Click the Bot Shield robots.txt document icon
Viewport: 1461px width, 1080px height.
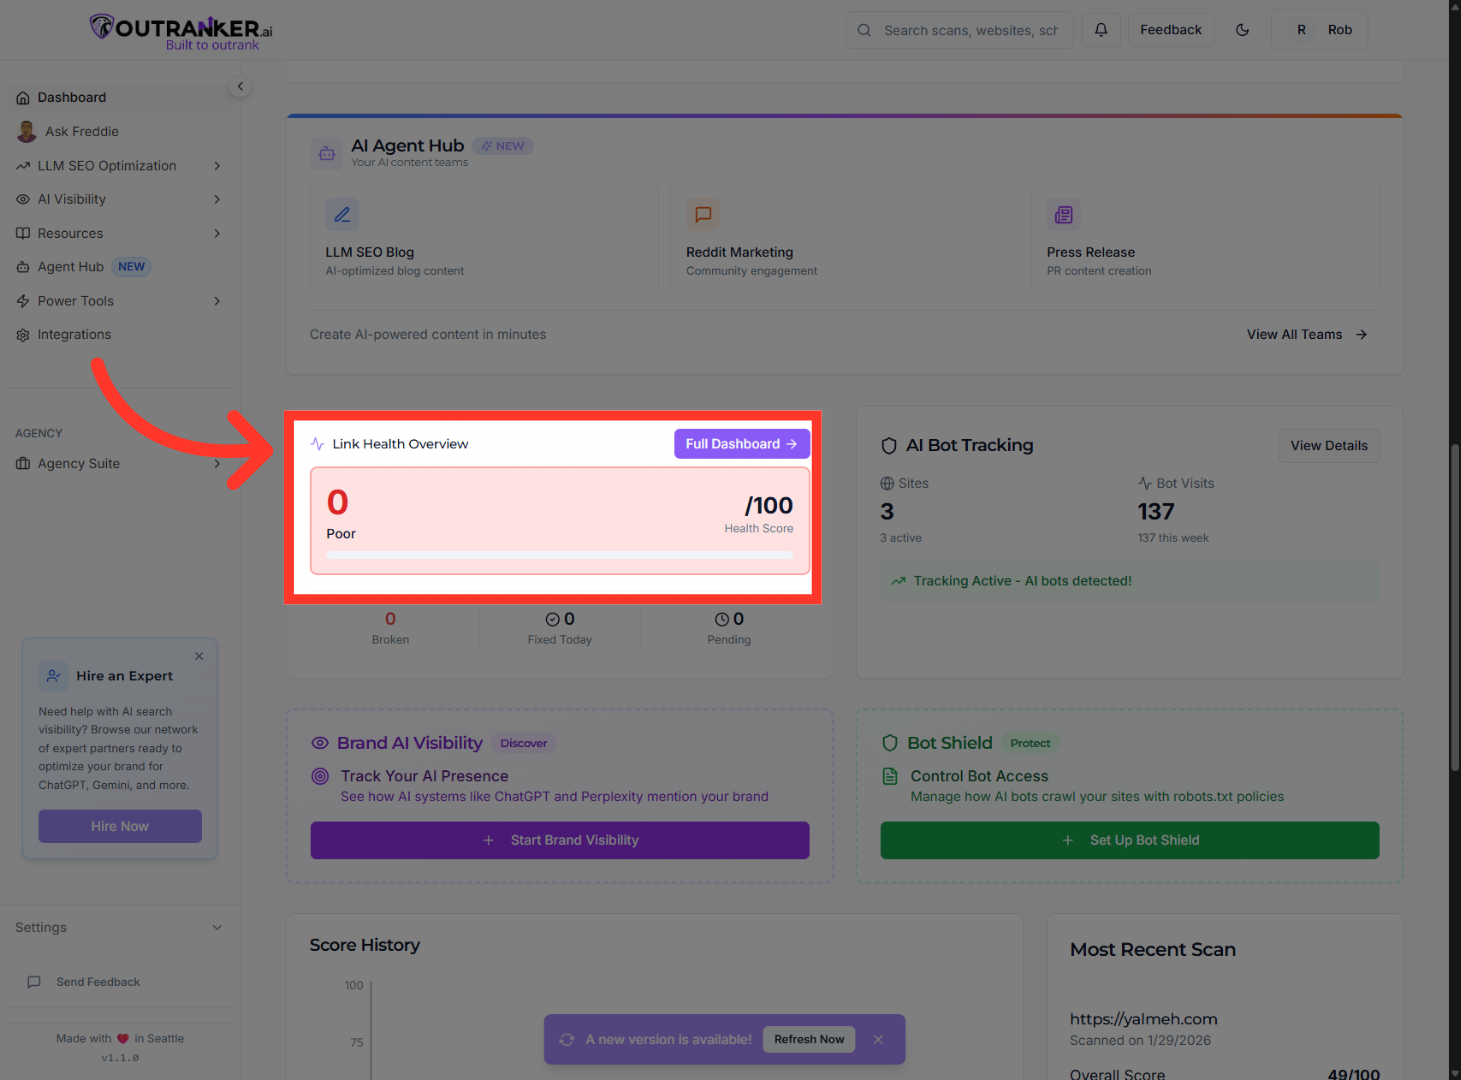point(891,776)
